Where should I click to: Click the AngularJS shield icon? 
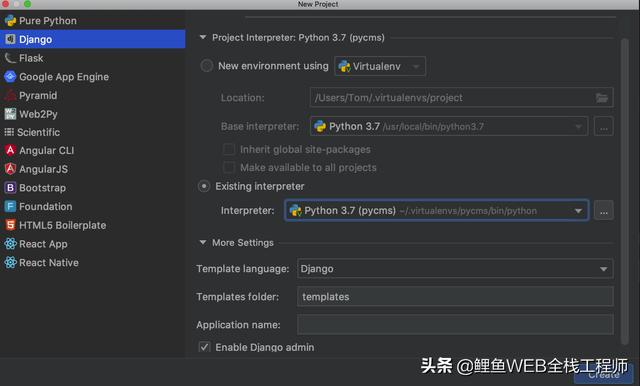coord(10,169)
